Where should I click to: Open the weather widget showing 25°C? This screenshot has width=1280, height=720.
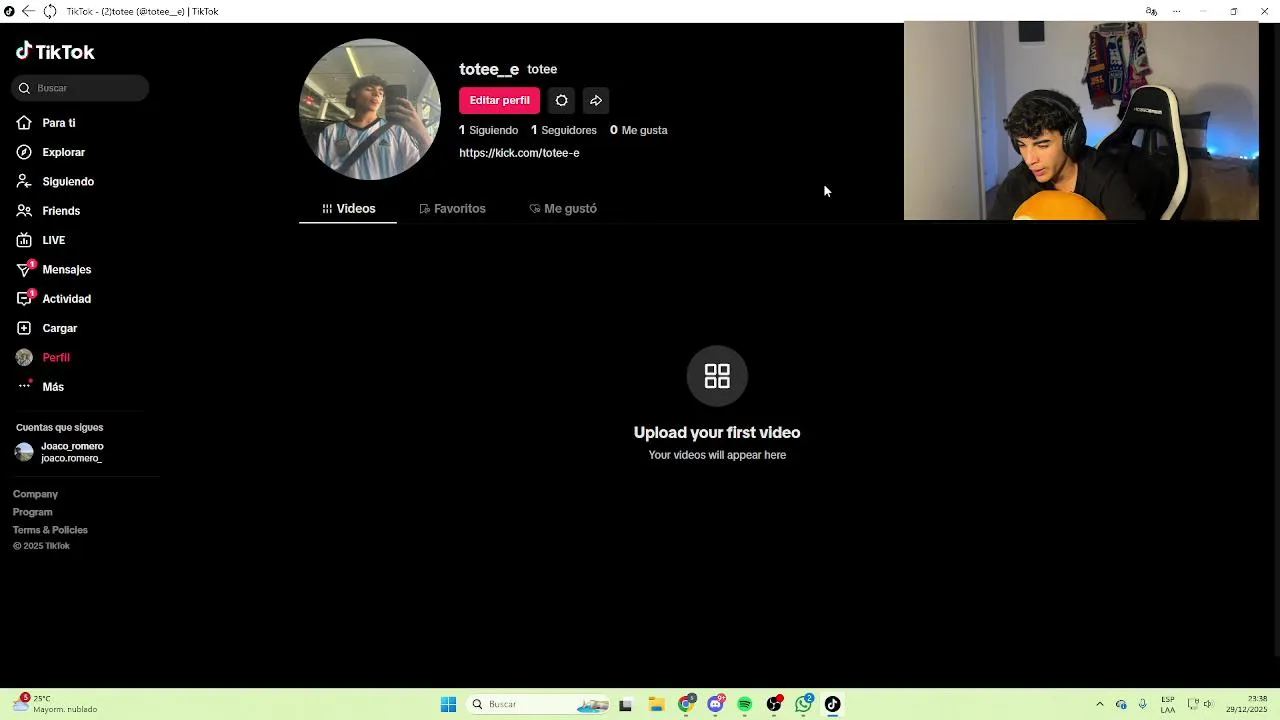tap(55, 704)
